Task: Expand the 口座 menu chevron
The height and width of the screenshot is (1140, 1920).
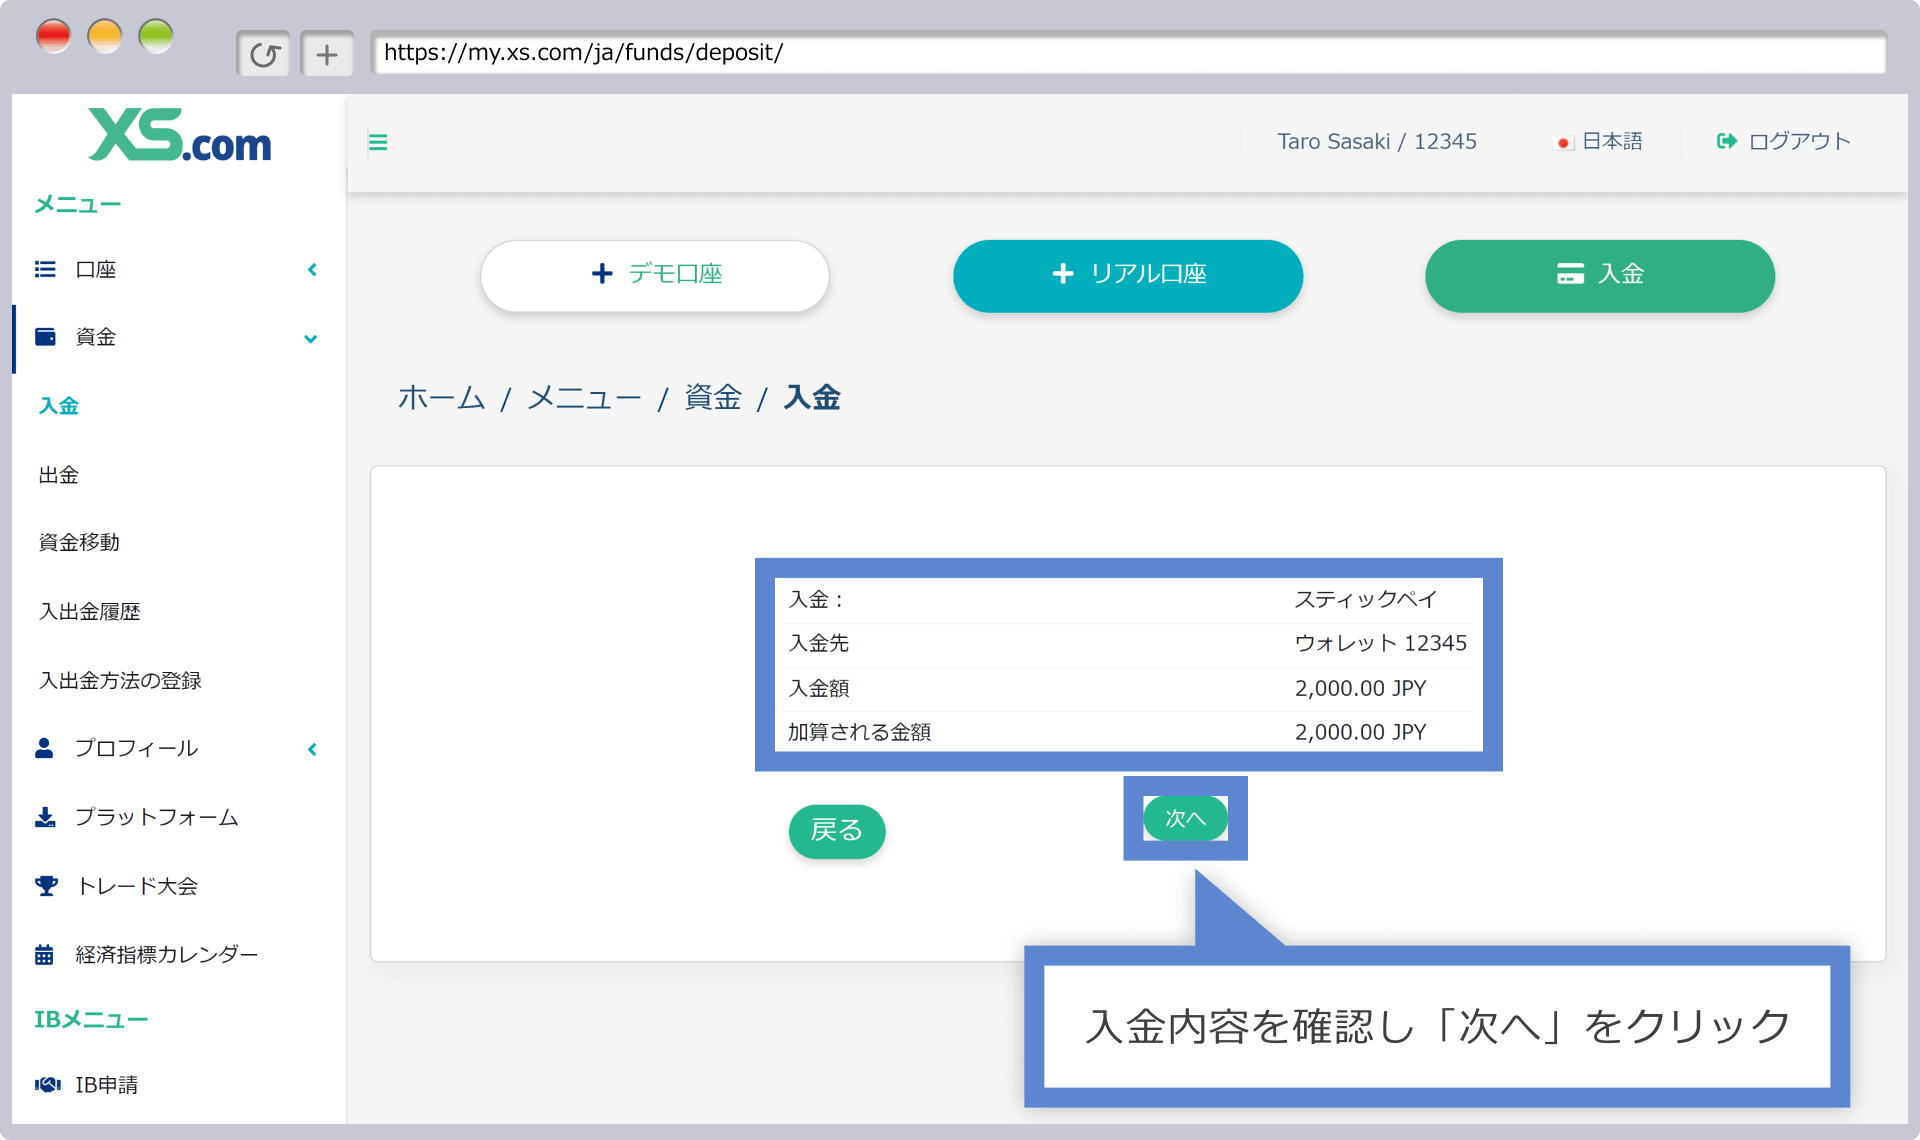Action: (x=312, y=270)
